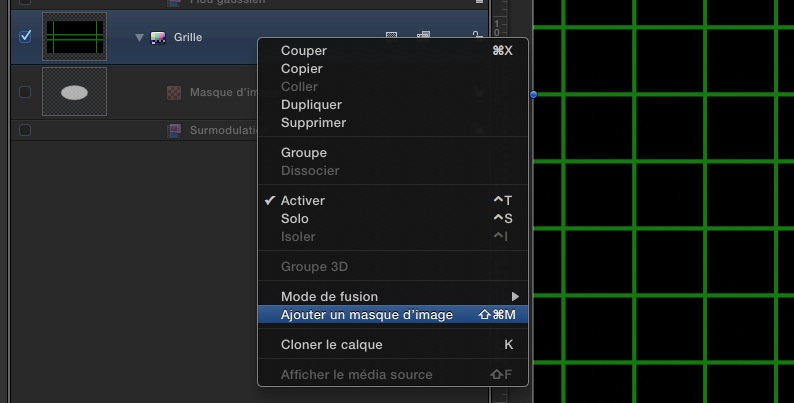Screen dimensions: 794x403
Task: Click the blue handle on canvas edge
Action: [533, 94]
